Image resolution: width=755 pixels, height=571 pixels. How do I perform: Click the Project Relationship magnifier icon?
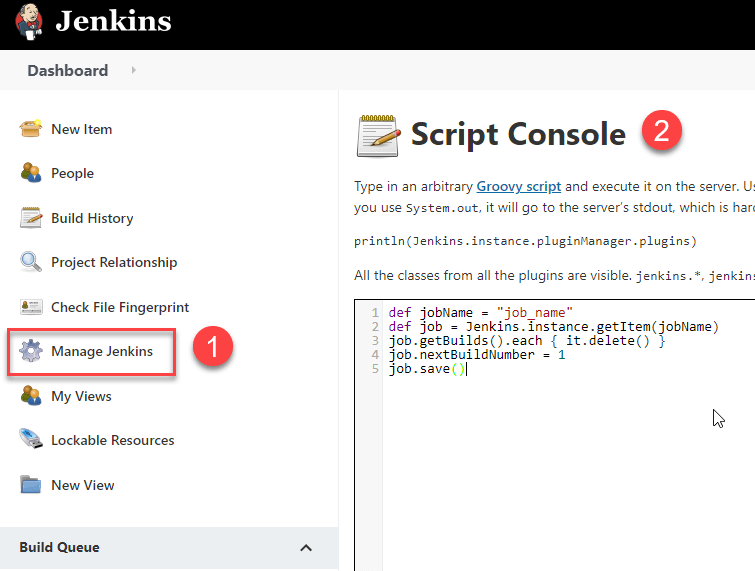(x=31, y=262)
